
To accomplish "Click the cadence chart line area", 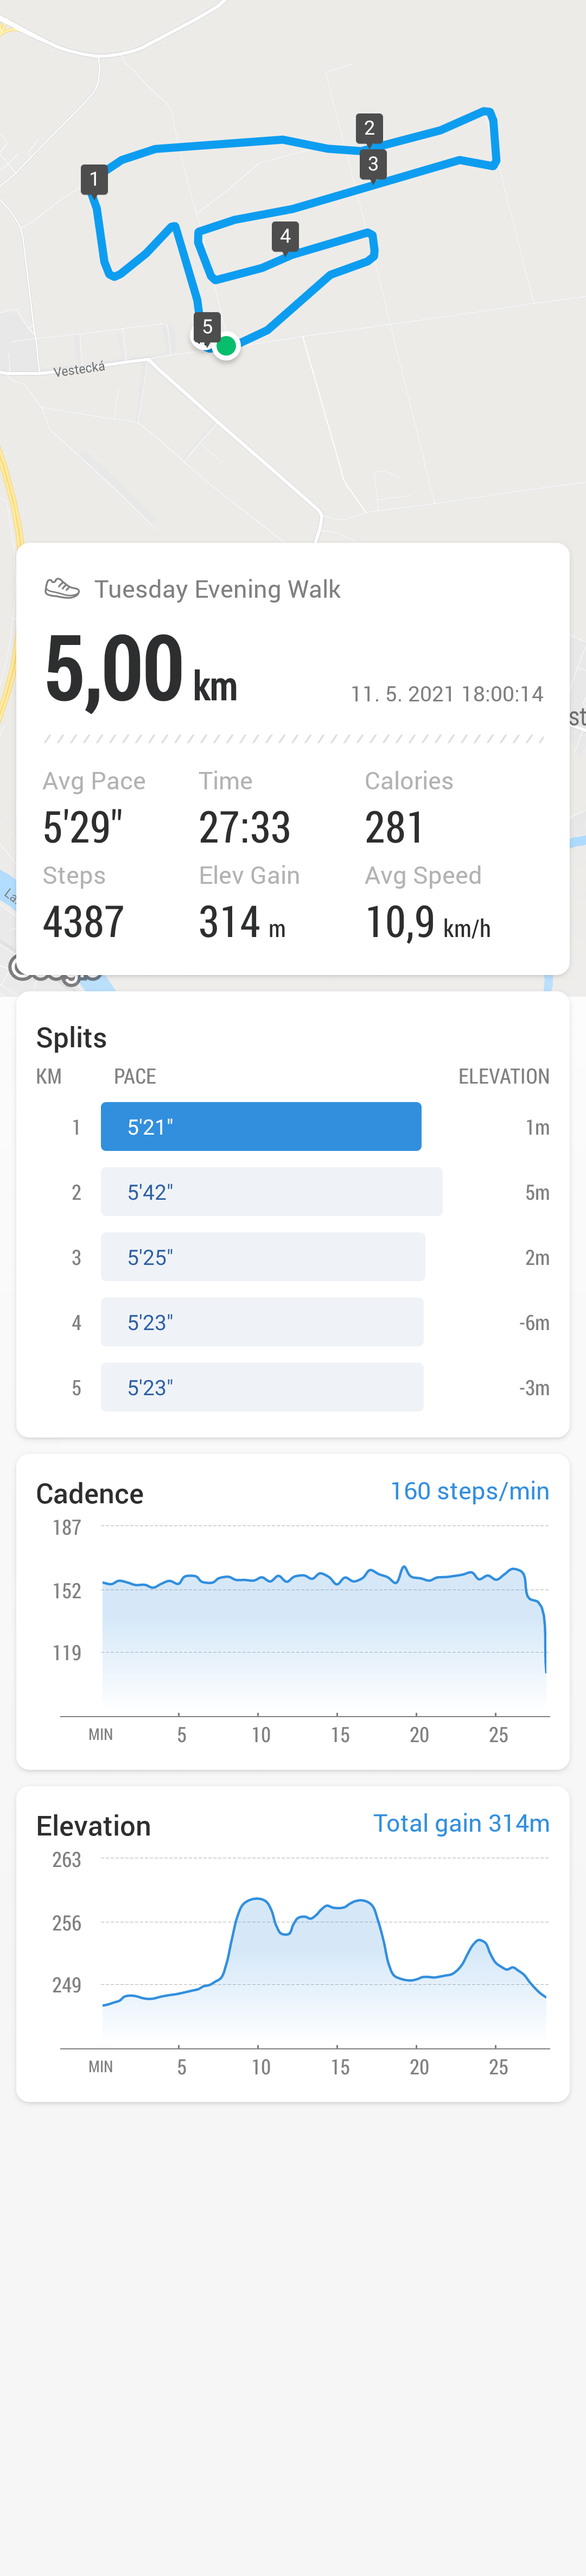I will 325,1630.
